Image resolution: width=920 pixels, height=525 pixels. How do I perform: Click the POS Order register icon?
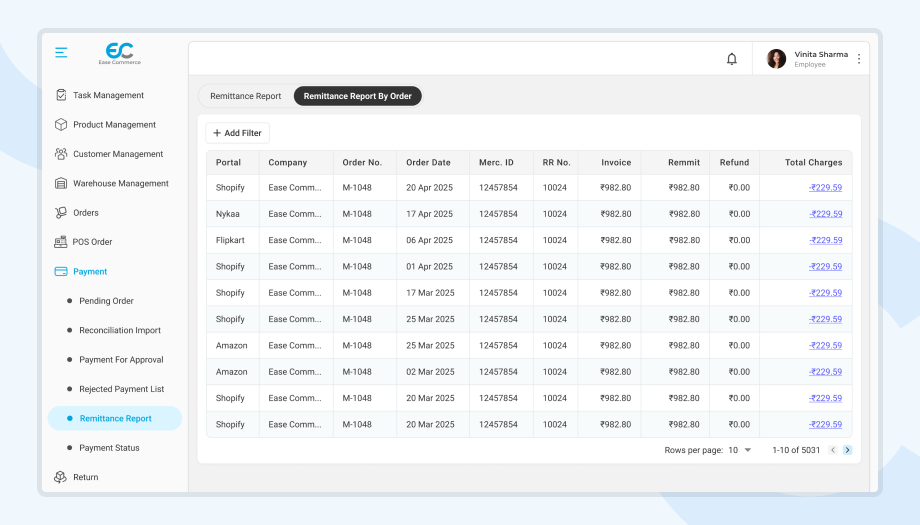(60, 242)
